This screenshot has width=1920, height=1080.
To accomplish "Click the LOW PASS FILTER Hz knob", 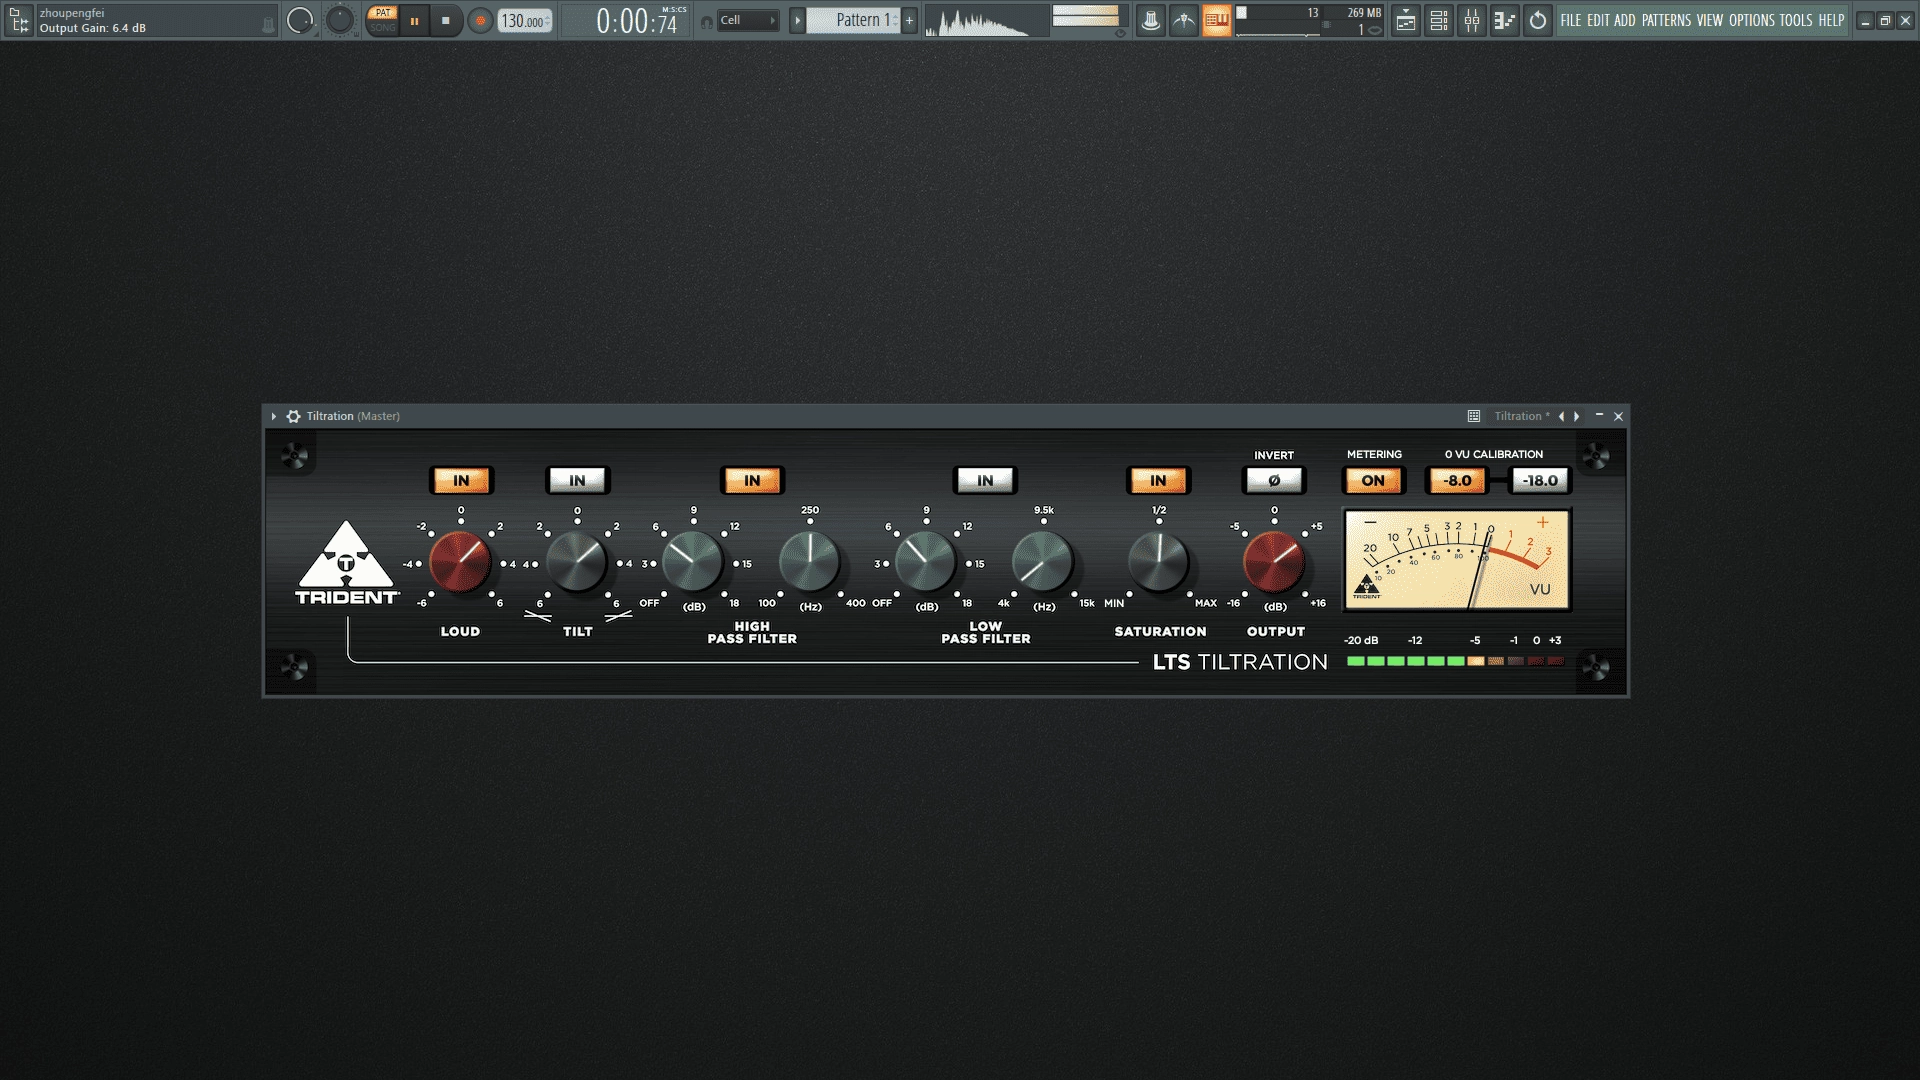I will 1043,562.
